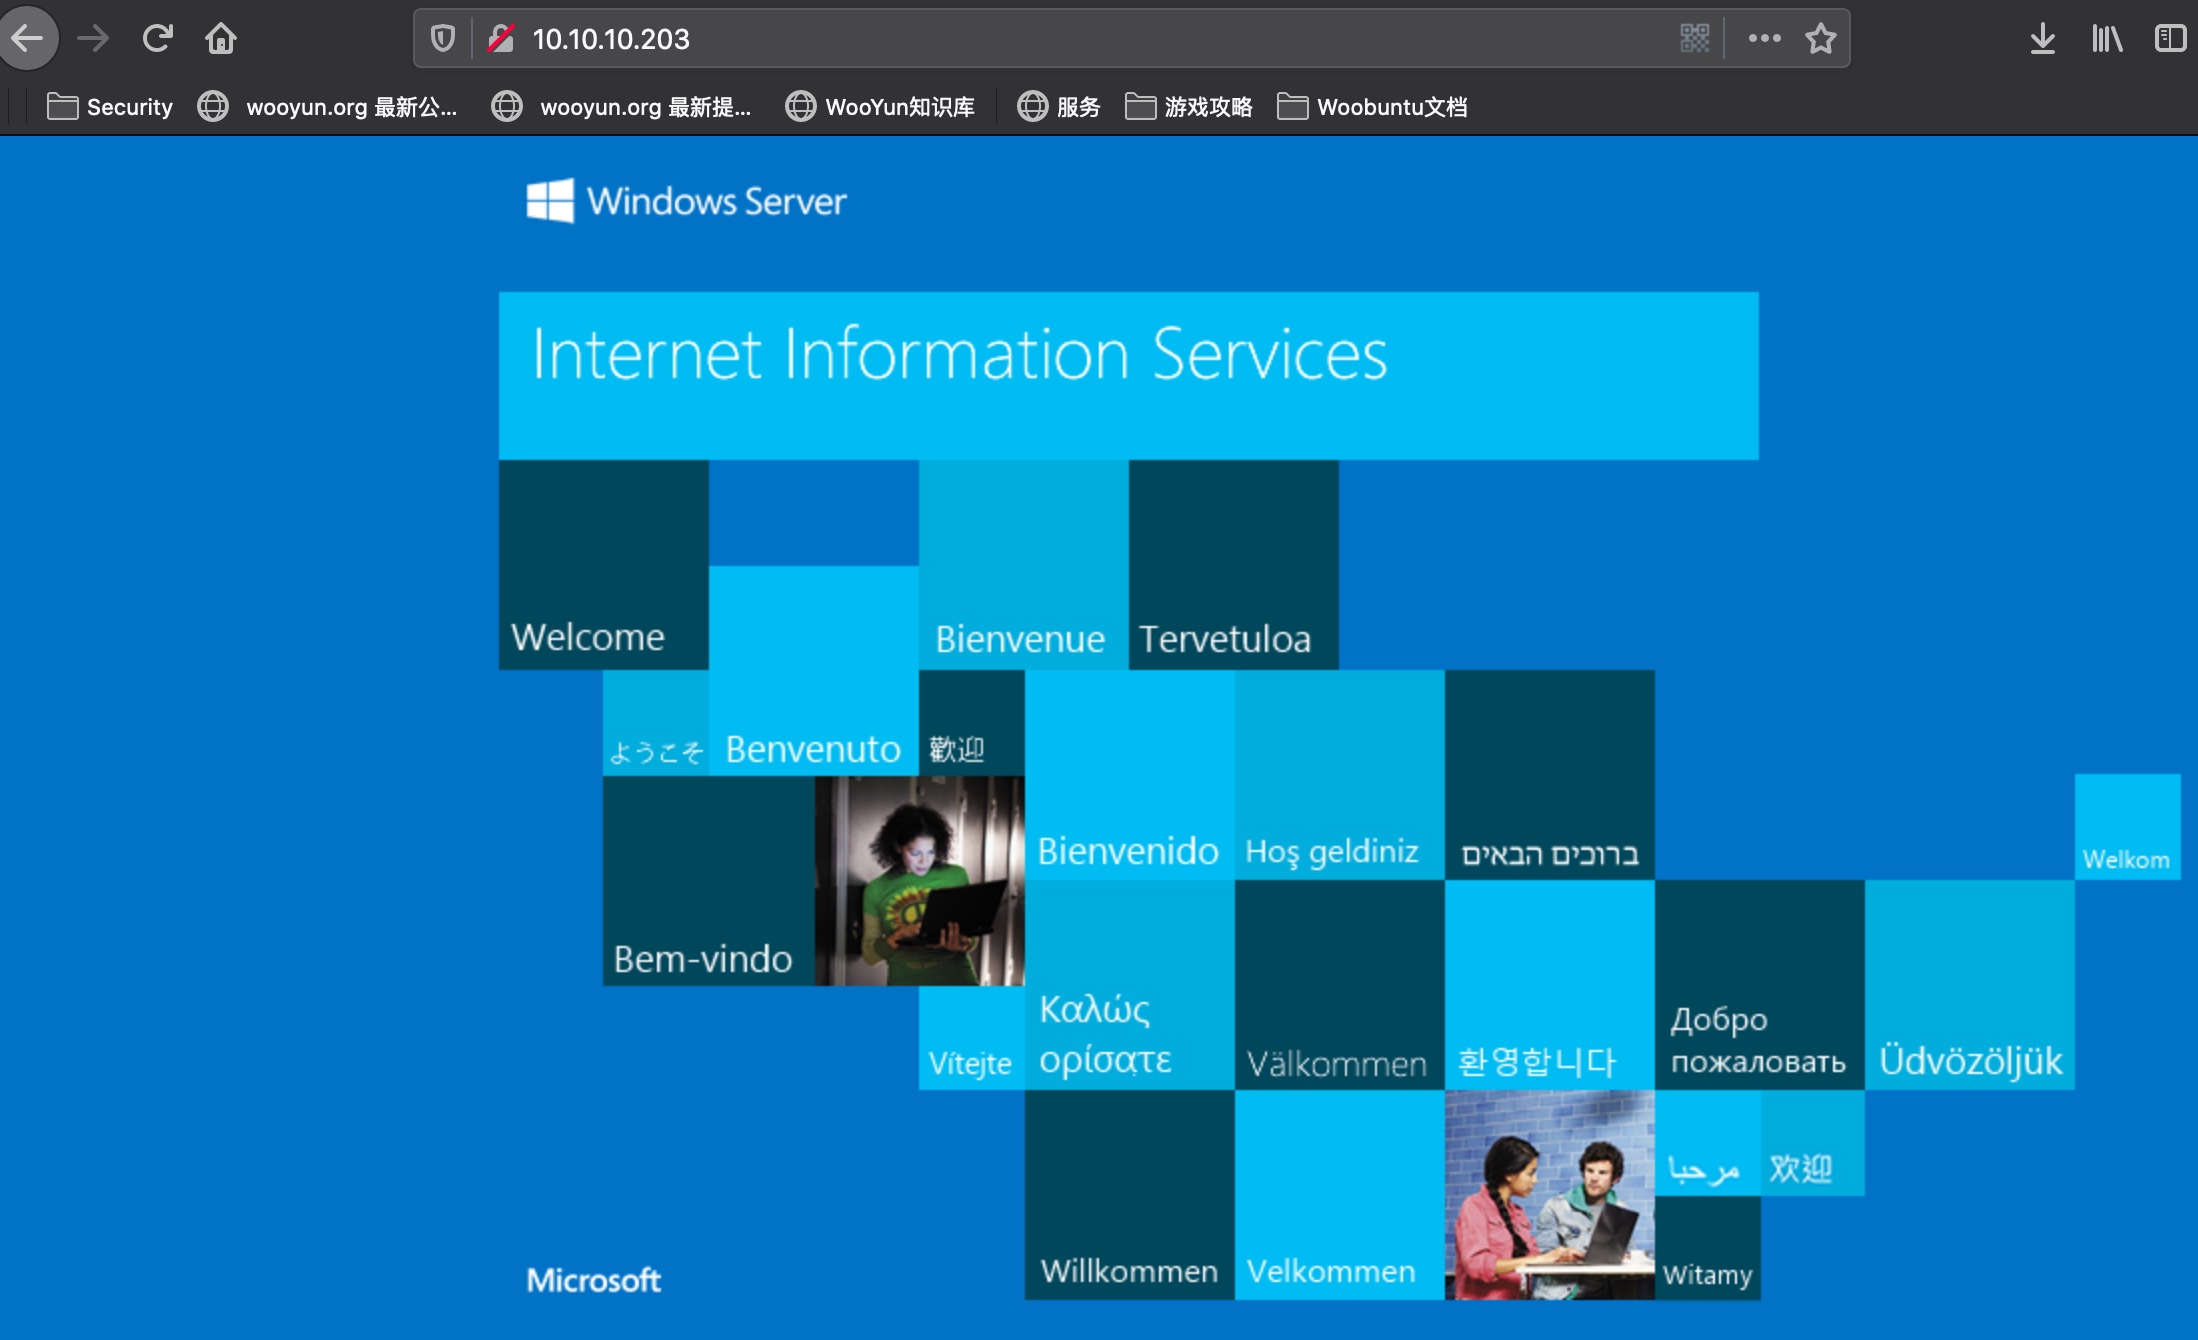Click the Welcome tile

[603, 565]
